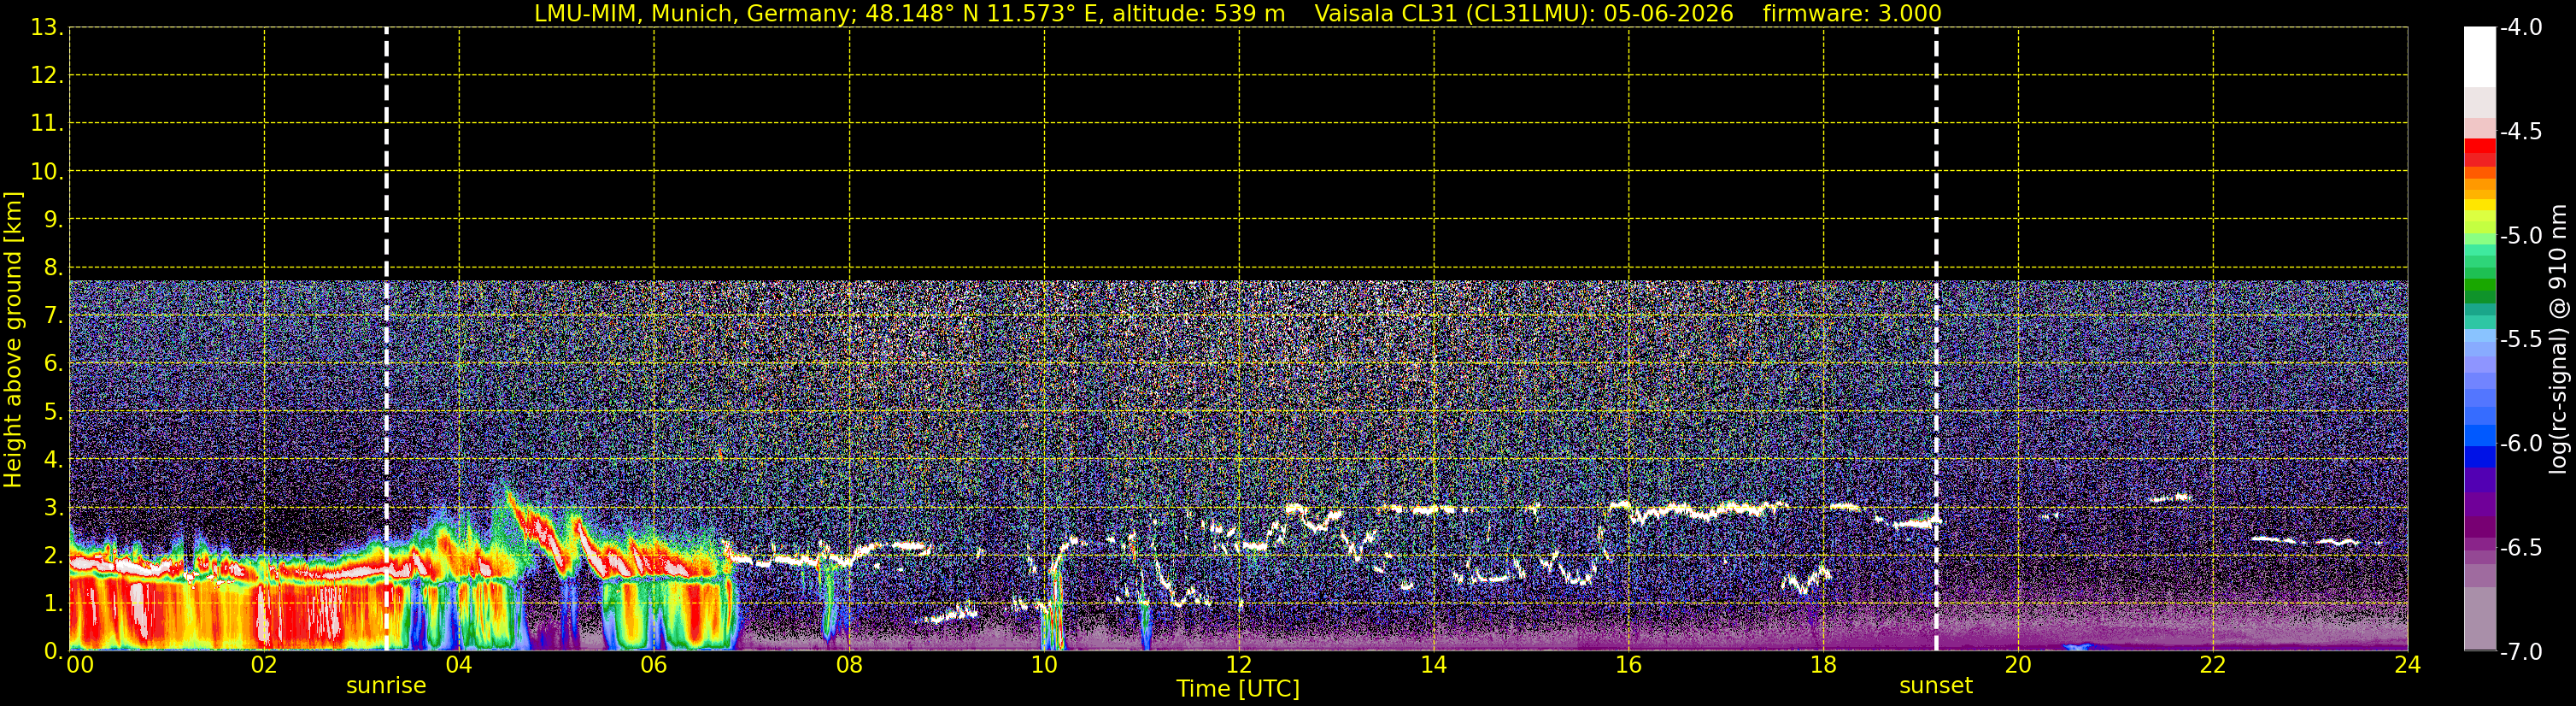Click the 20 hour tick label
This screenshot has width=2576, height=706.
2018,665
